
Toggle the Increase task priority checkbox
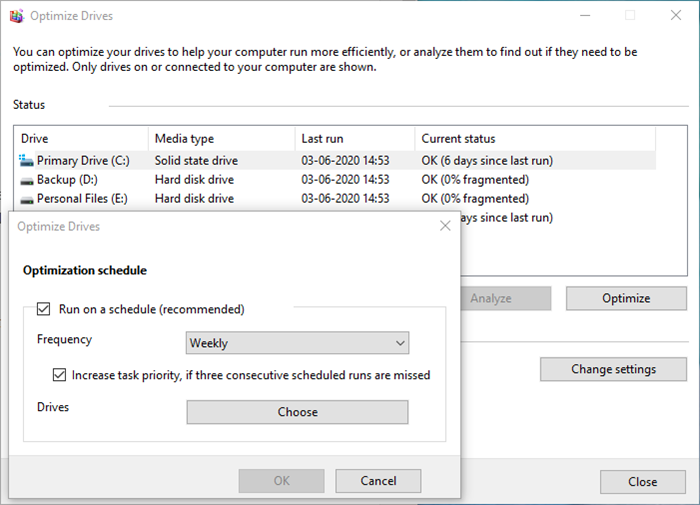[60, 375]
